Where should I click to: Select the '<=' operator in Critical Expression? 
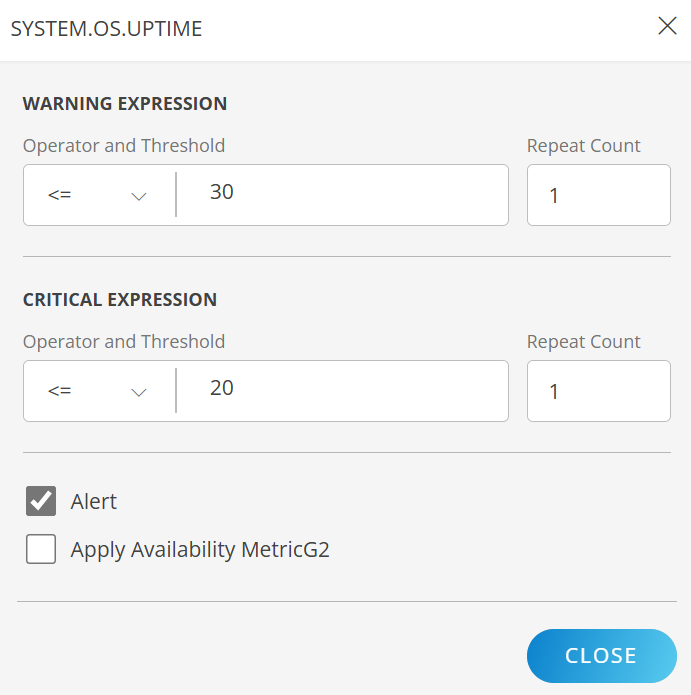(60, 392)
